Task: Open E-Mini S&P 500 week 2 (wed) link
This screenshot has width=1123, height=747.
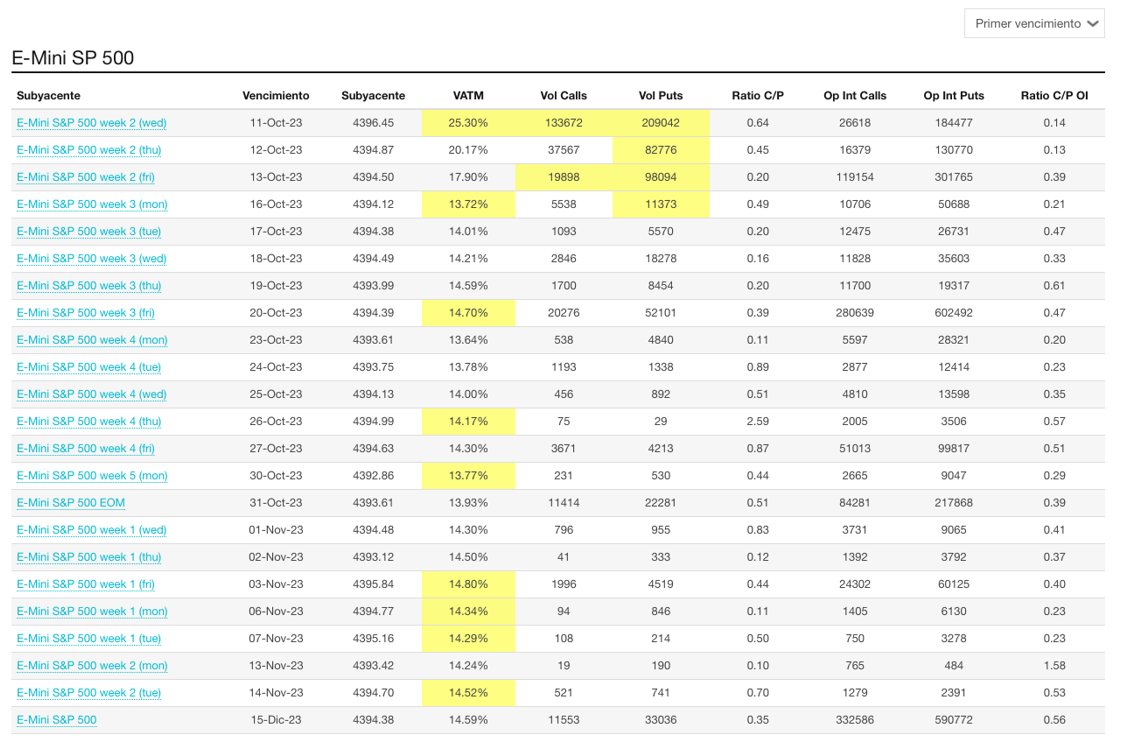Action: click(91, 123)
